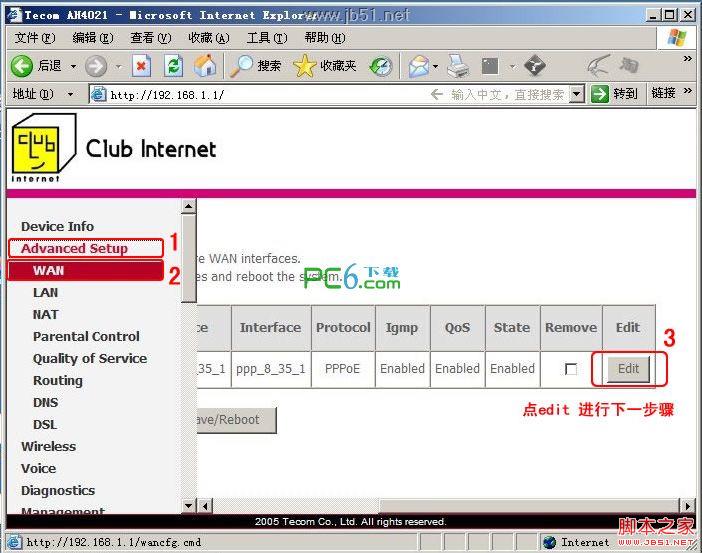The width and height of the screenshot is (702, 553).
Task: Click the sidebar scroll up arrow
Action: pos(188,206)
